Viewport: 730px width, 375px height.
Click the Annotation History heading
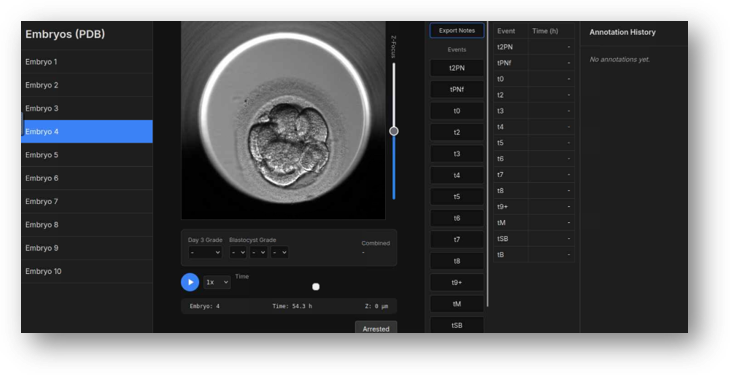pyautogui.click(x=622, y=32)
